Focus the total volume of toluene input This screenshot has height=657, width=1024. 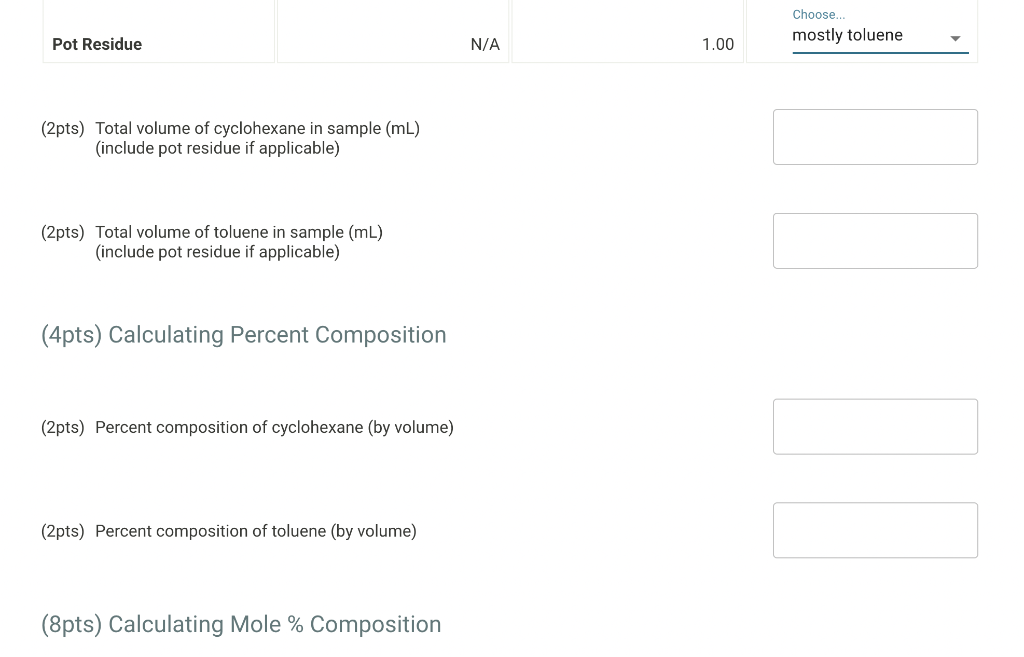tap(875, 241)
